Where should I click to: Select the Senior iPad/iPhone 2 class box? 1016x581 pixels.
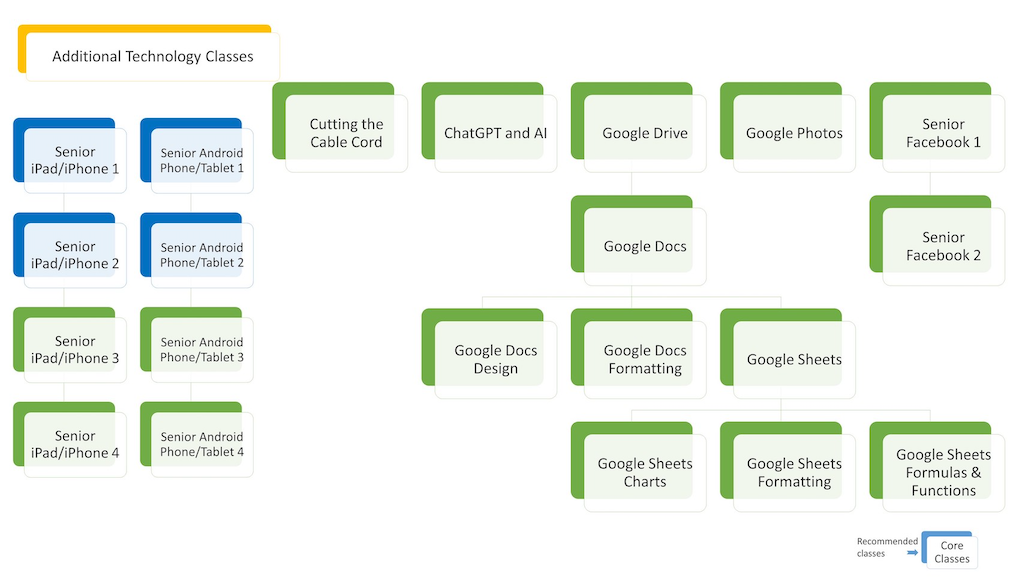coord(70,251)
